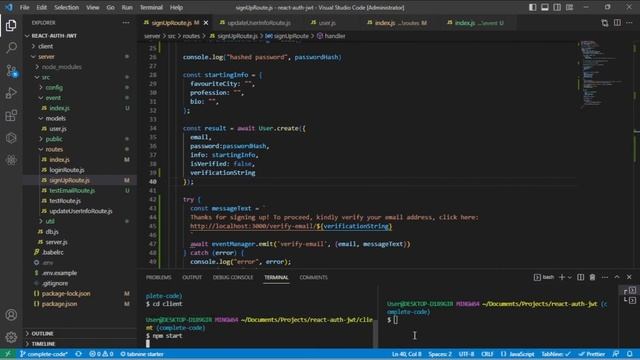Click Synchronize Changes icon in status bar

(x=78, y=354)
